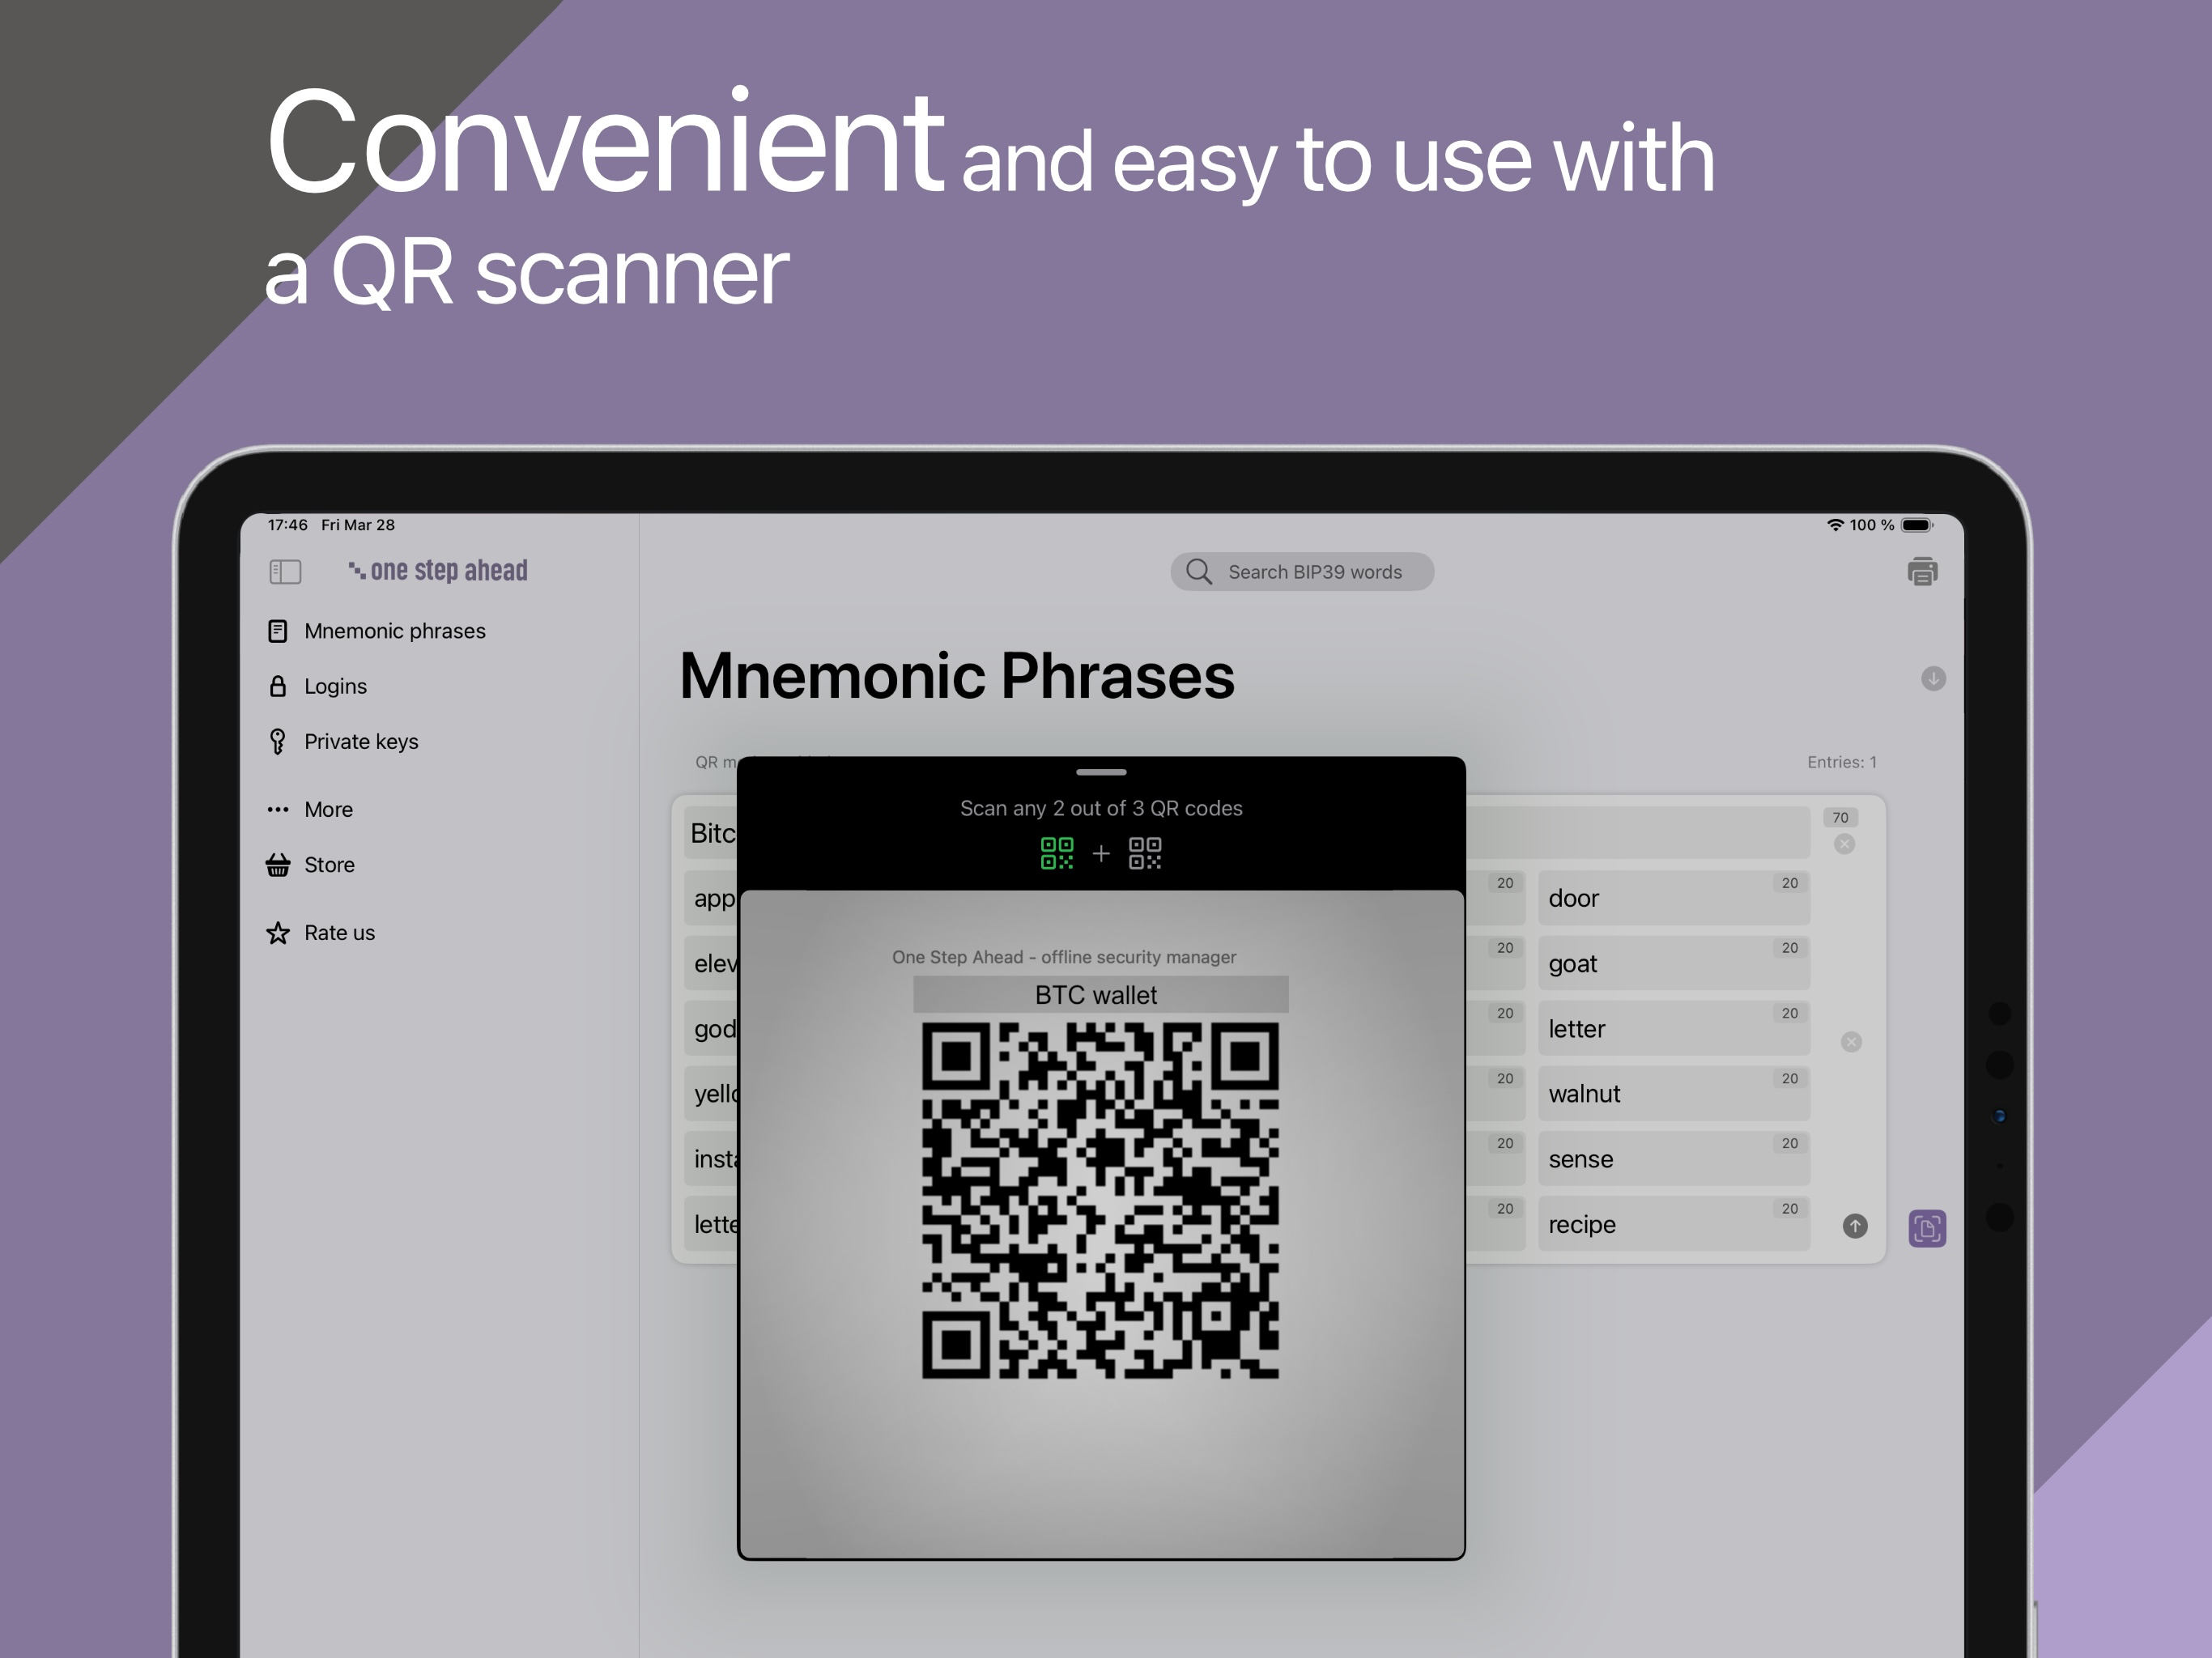Viewport: 2212px width, 1658px height.
Task: Select the word field door
Action: [1674, 898]
